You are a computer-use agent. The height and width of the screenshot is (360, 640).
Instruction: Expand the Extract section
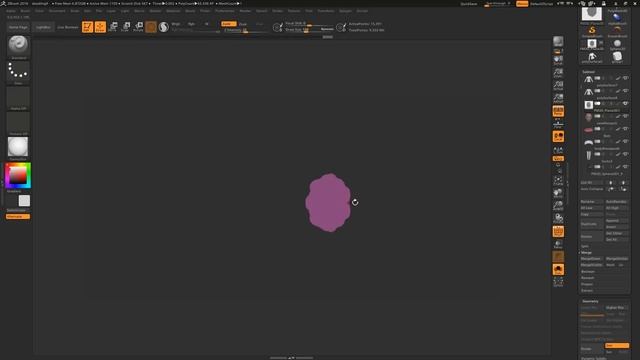click(x=587, y=291)
